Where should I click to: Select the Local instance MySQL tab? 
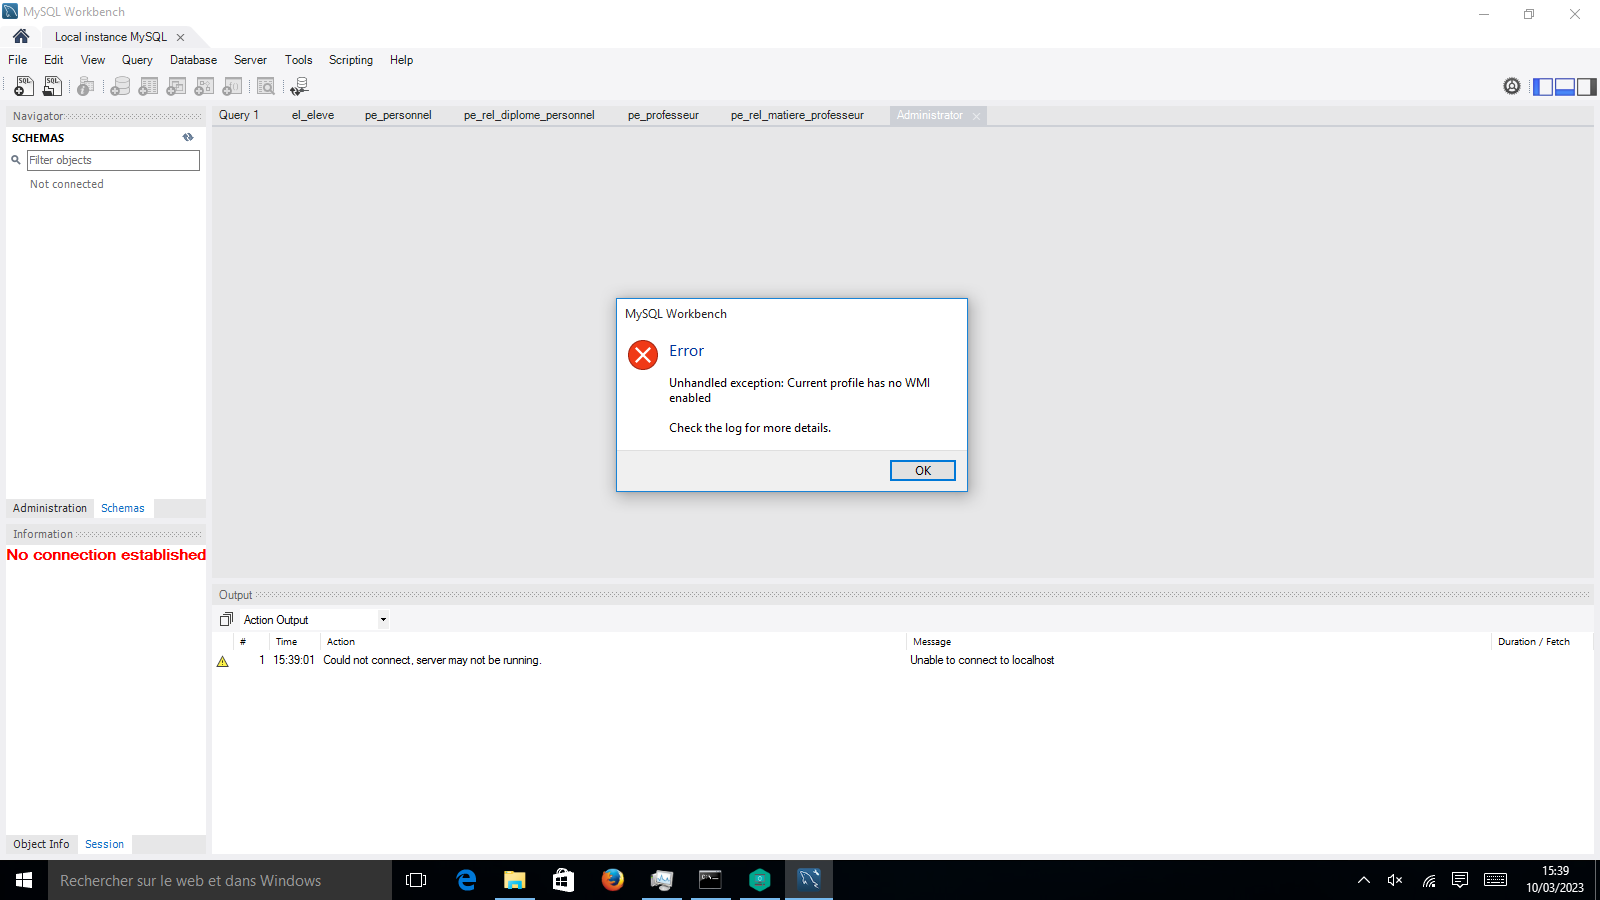pyautogui.click(x=111, y=37)
